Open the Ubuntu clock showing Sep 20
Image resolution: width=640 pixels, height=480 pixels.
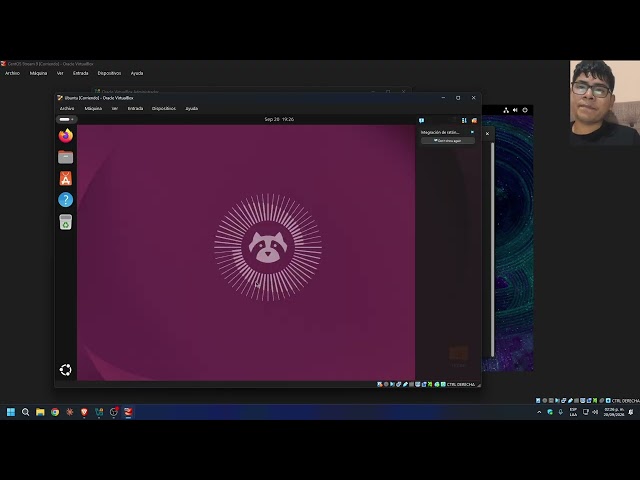point(279,119)
